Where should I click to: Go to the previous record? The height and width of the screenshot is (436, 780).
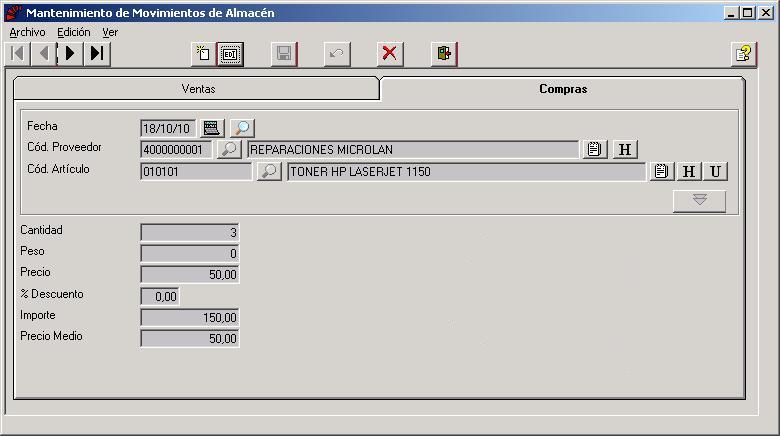click(x=44, y=53)
